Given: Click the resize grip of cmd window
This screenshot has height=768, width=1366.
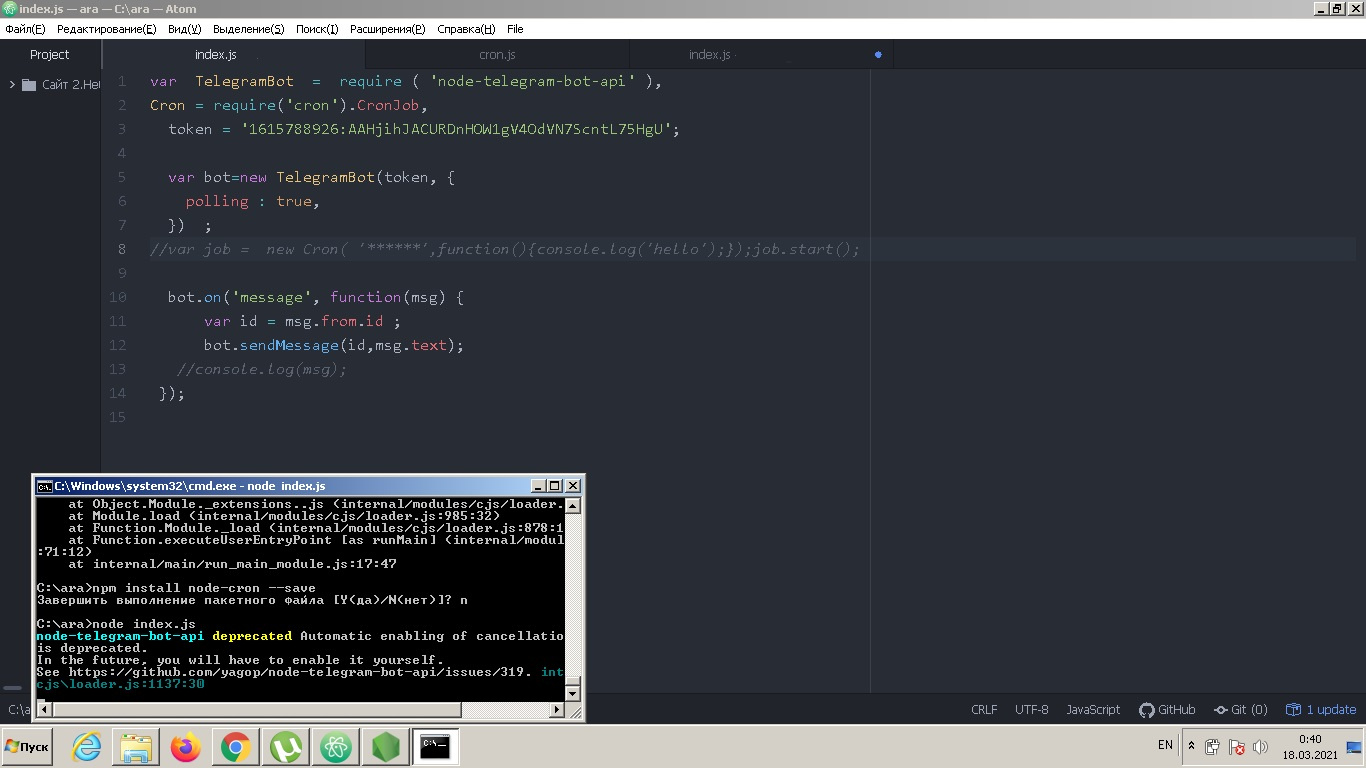Looking at the screenshot, I should click(574, 711).
